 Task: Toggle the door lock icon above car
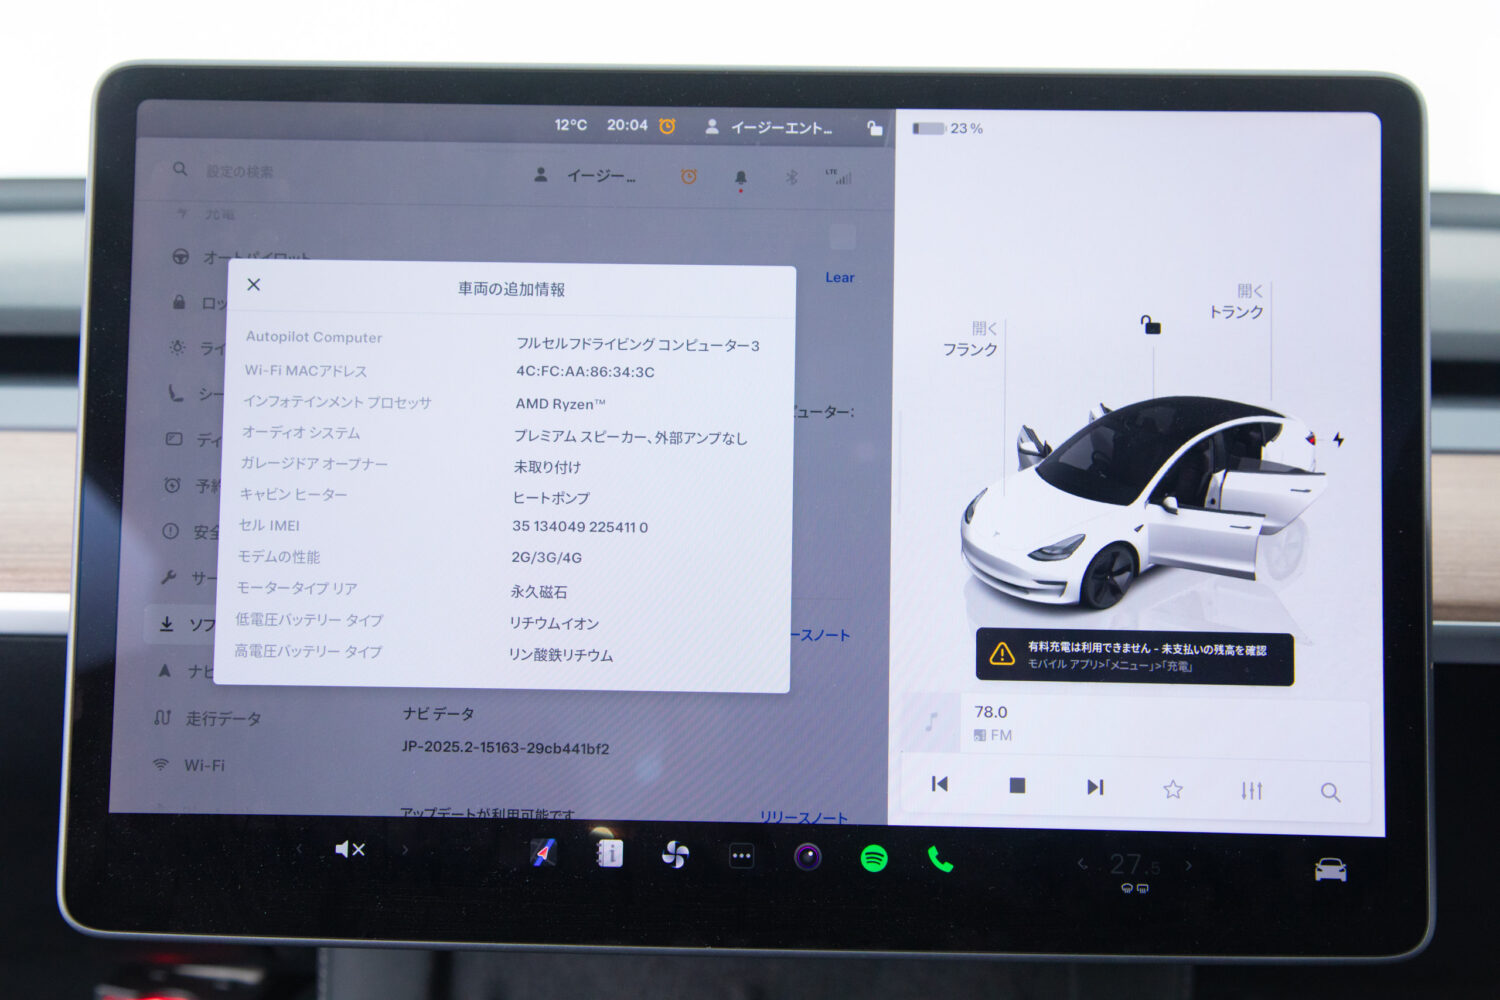click(1151, 325)
